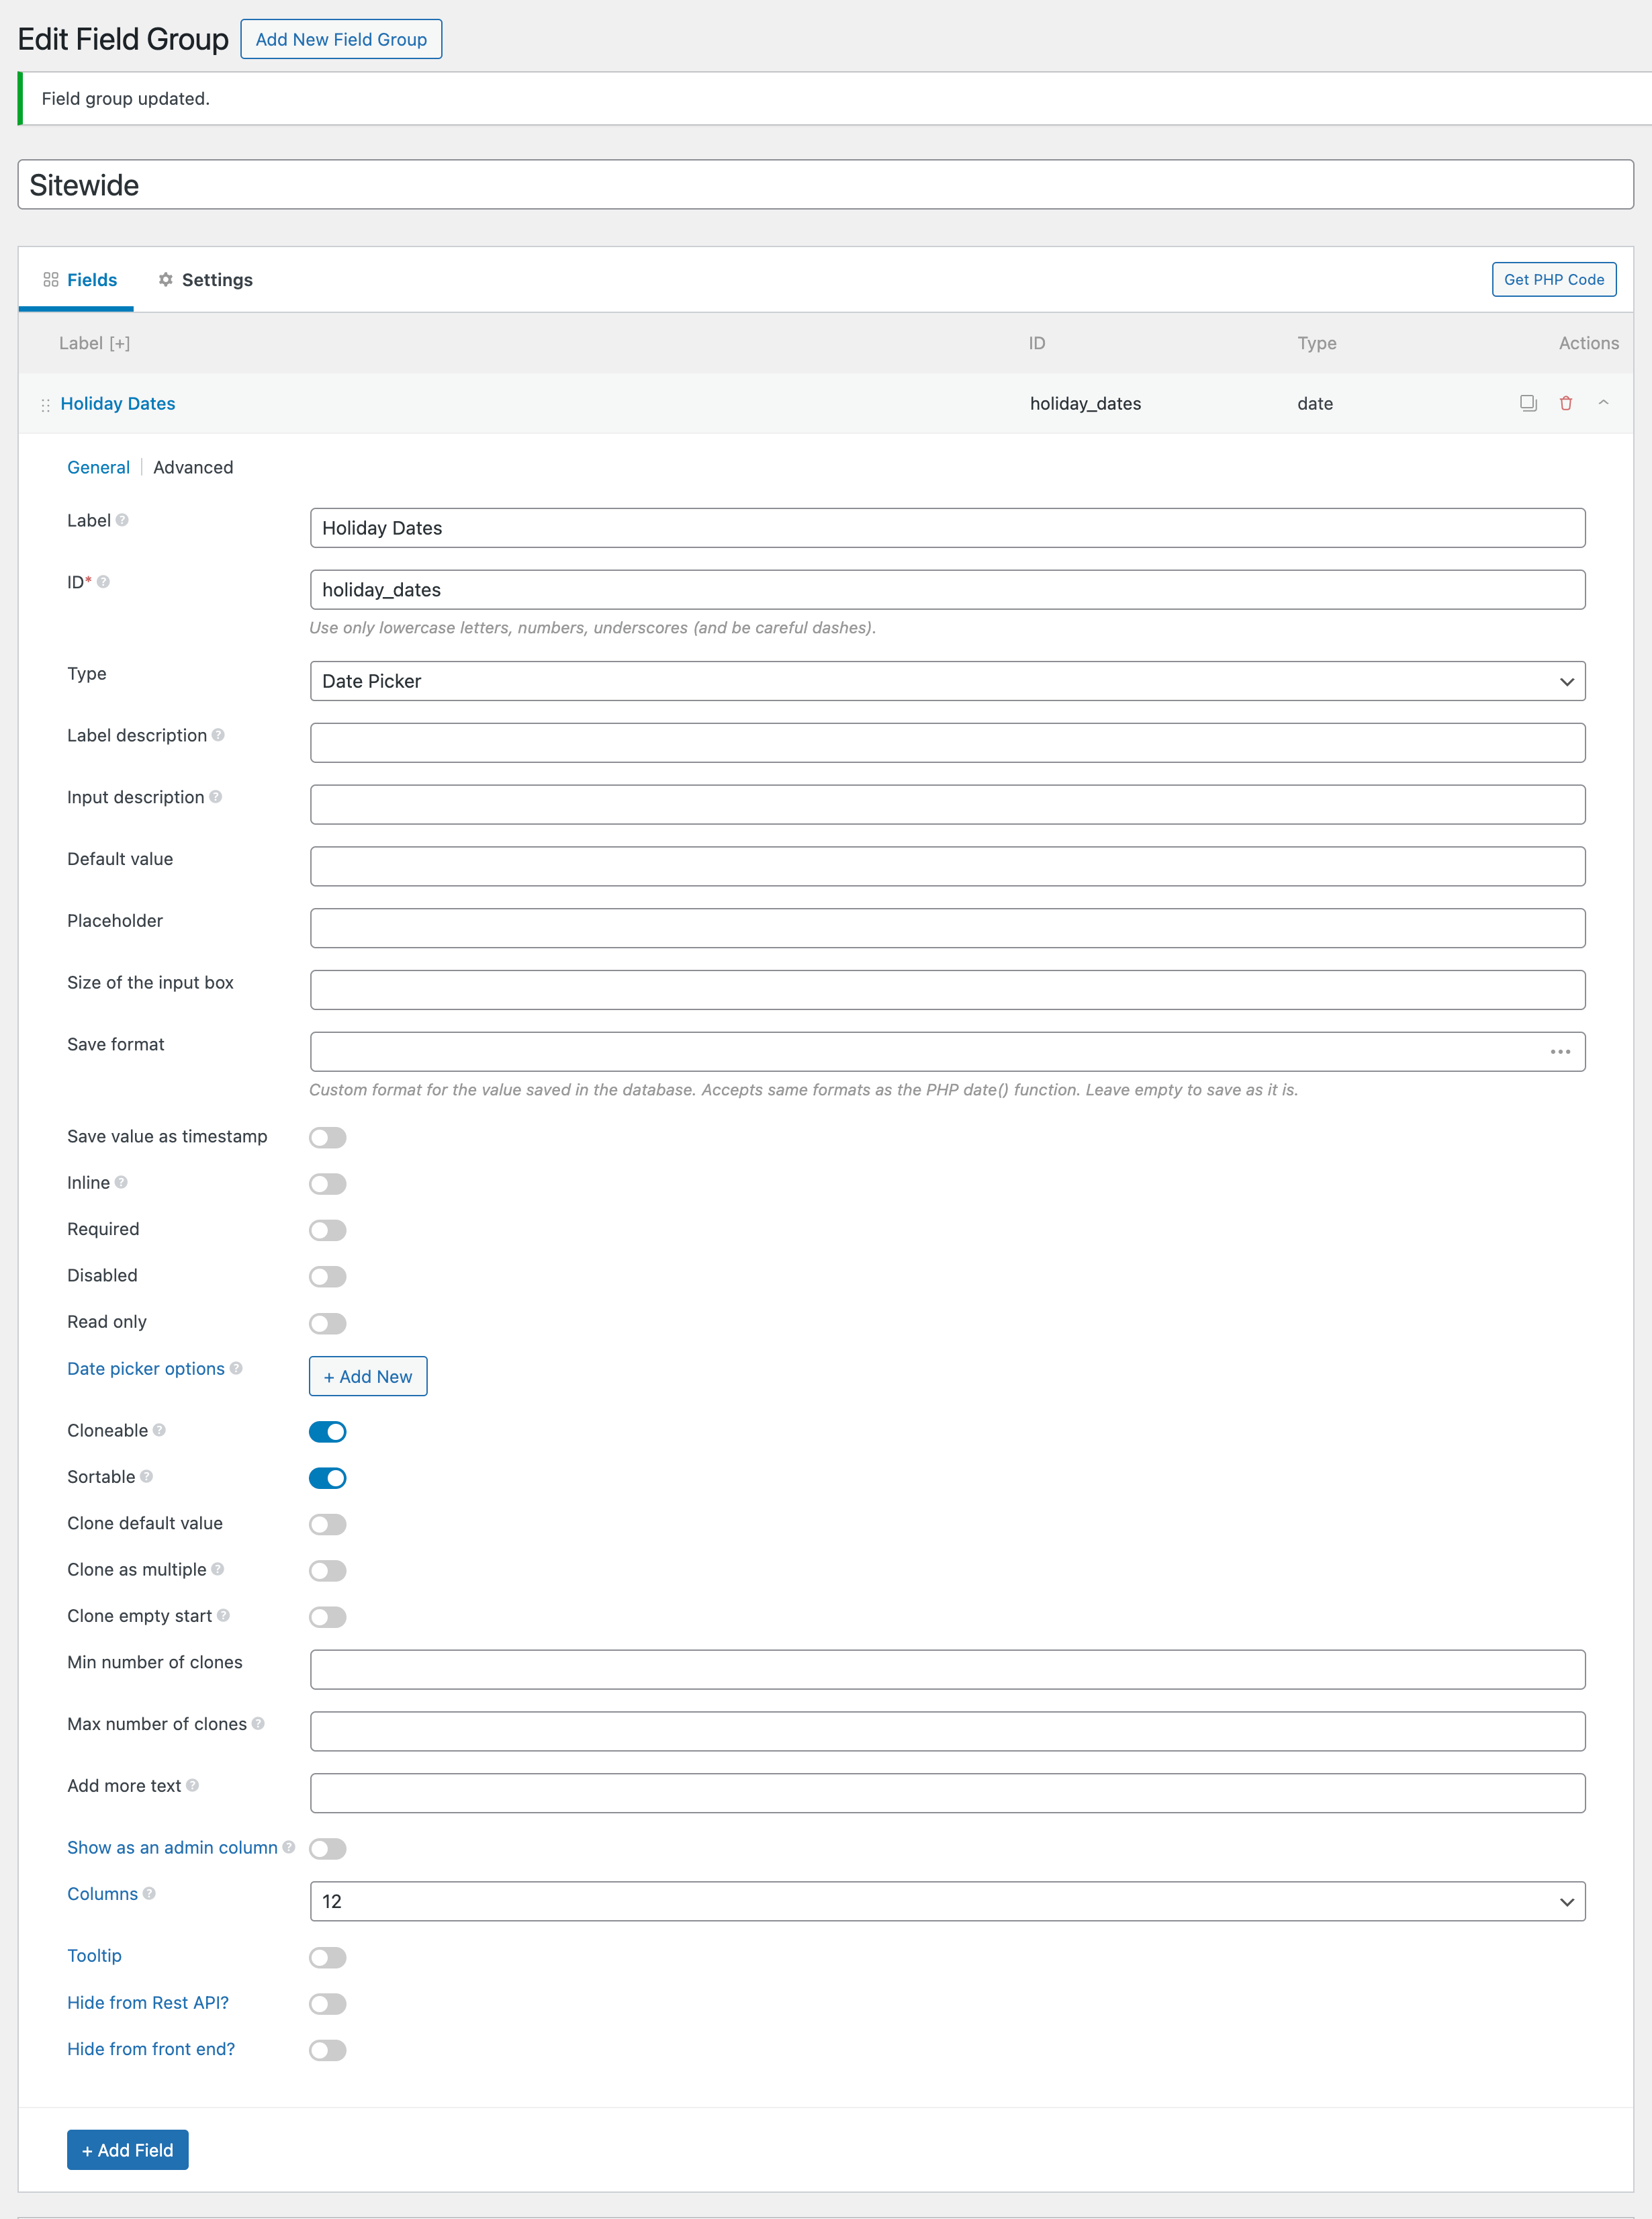This screenshot has height=2219, width=1652.
Task: Open Save format presets (three dots)
Action: point(1560,1052)
